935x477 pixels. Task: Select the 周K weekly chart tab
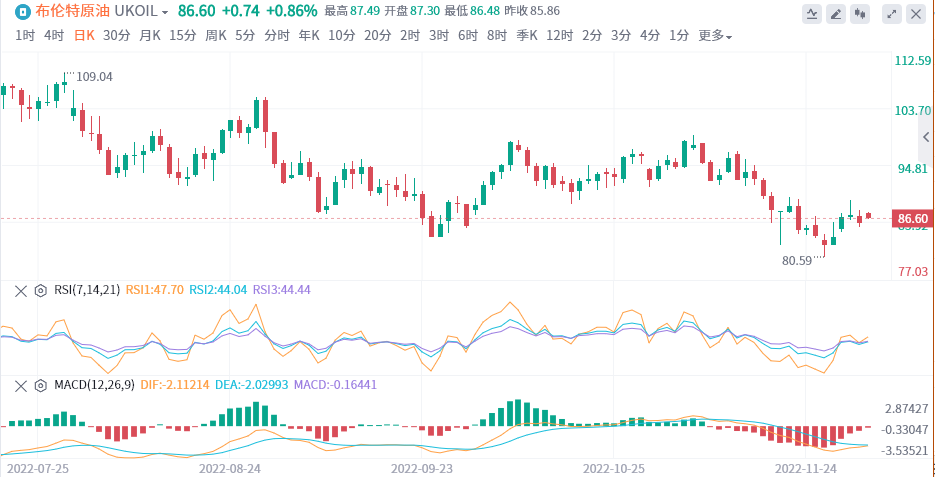[216, 36]
